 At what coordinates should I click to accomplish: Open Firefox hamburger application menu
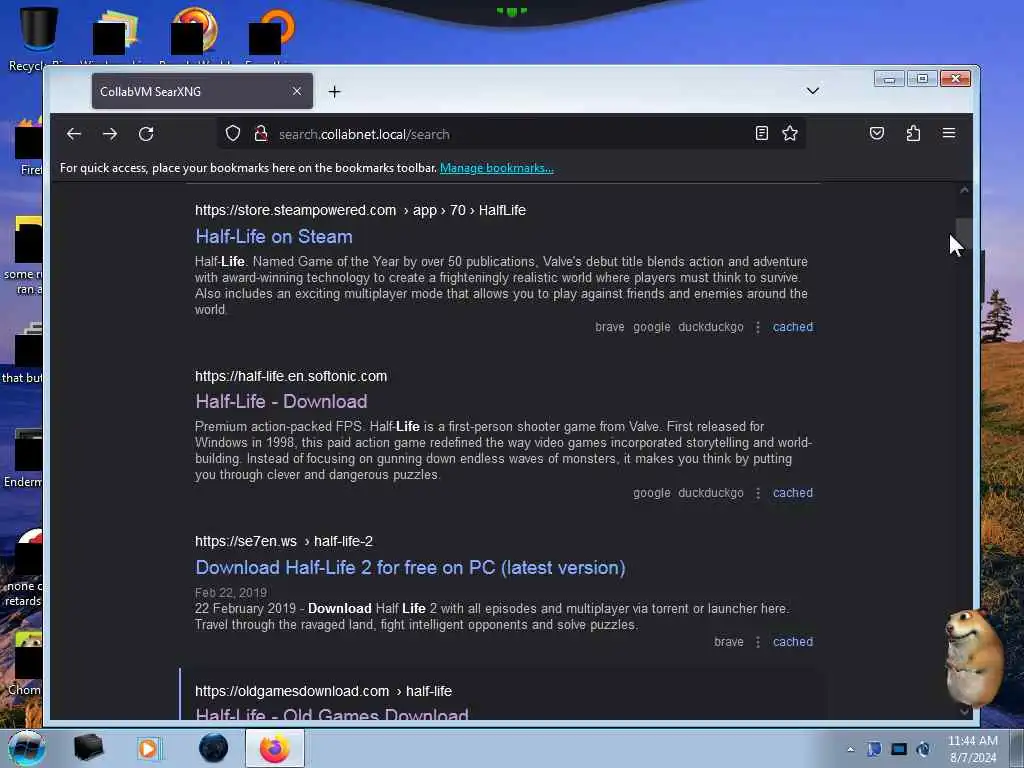949,133
